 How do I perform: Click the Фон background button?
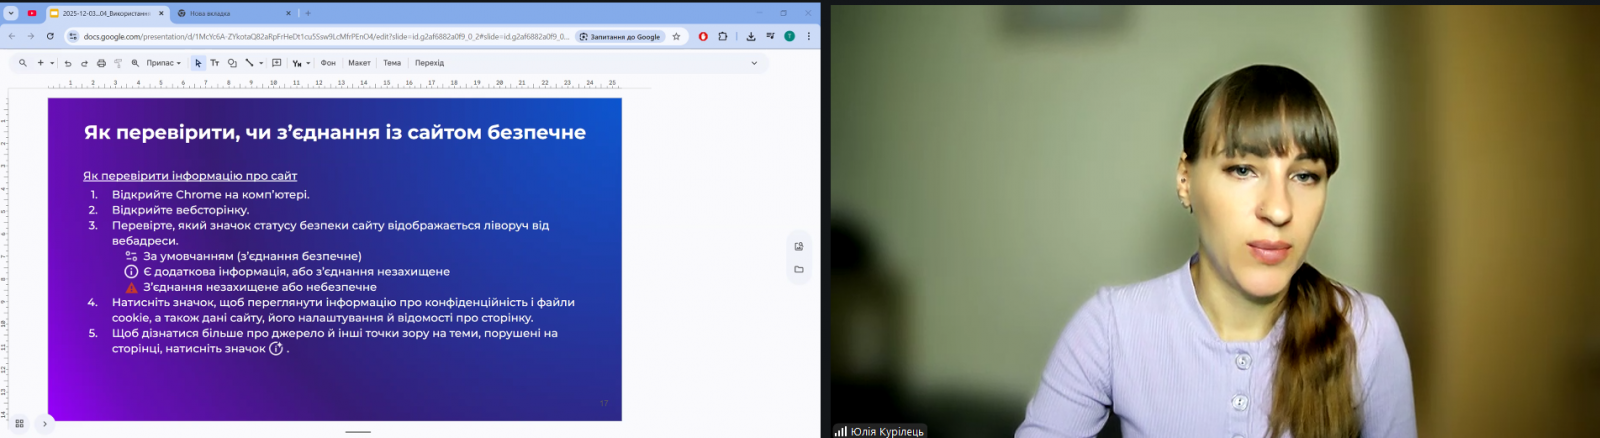point(328,63)
